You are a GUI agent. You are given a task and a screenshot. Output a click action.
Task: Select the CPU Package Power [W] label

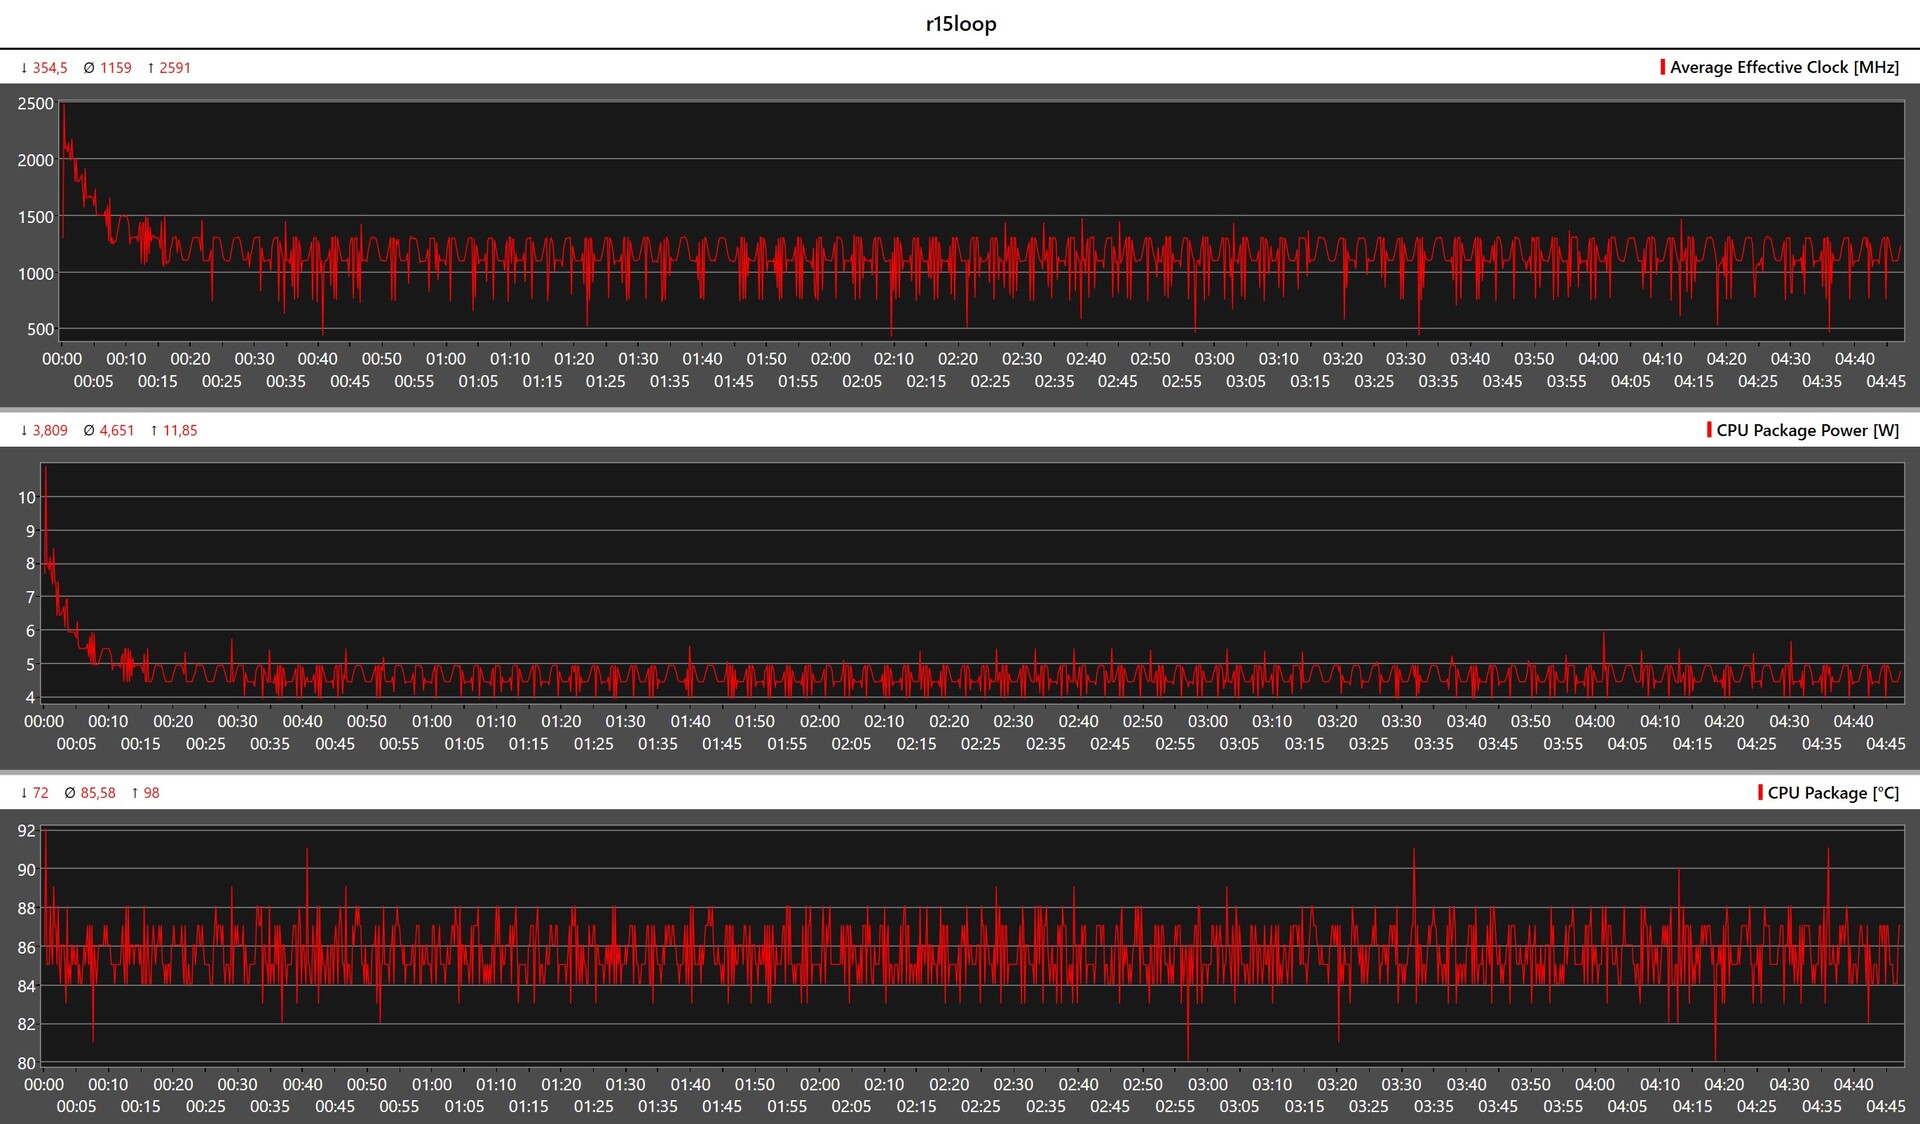[1807, 430]
